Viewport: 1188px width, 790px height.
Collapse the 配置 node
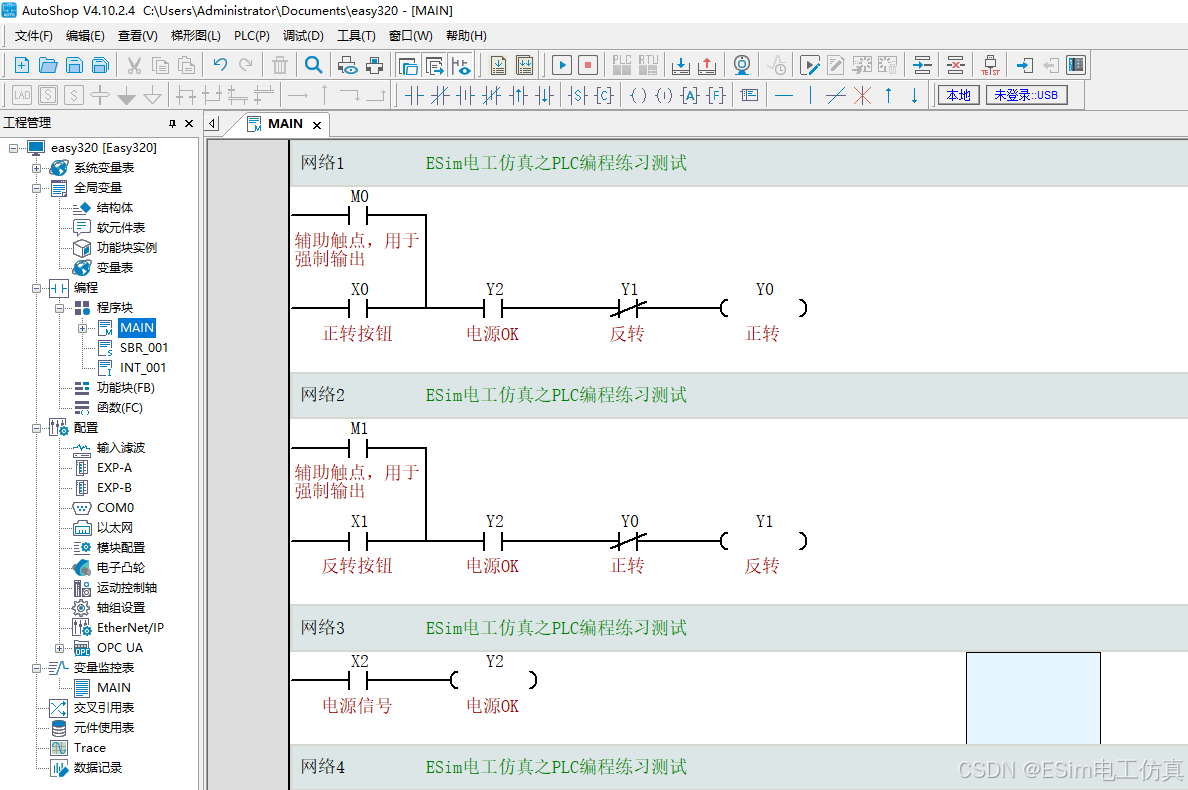point(36,428)
